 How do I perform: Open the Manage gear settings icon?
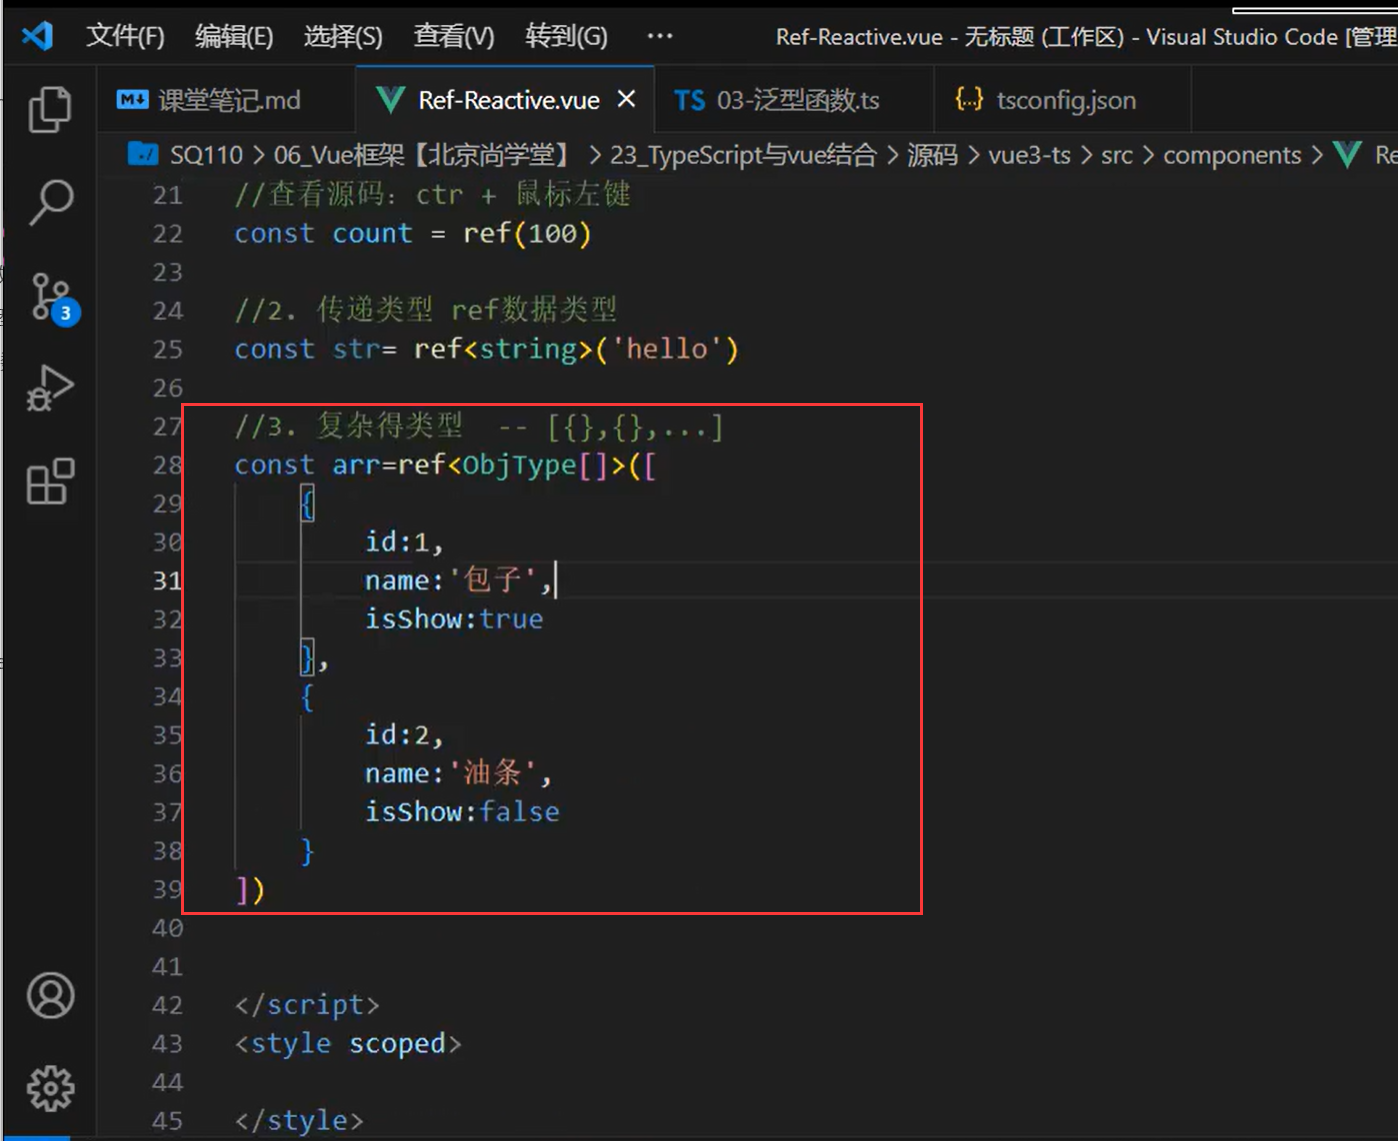click(x=50, y=1088)
